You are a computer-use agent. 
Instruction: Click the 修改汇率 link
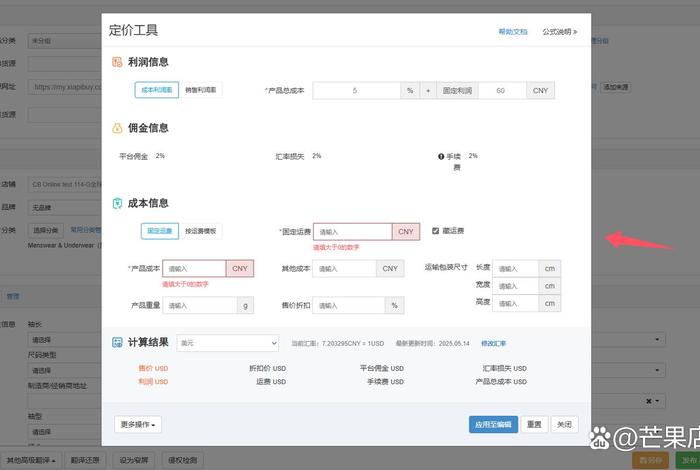click(x=493, y=343)
